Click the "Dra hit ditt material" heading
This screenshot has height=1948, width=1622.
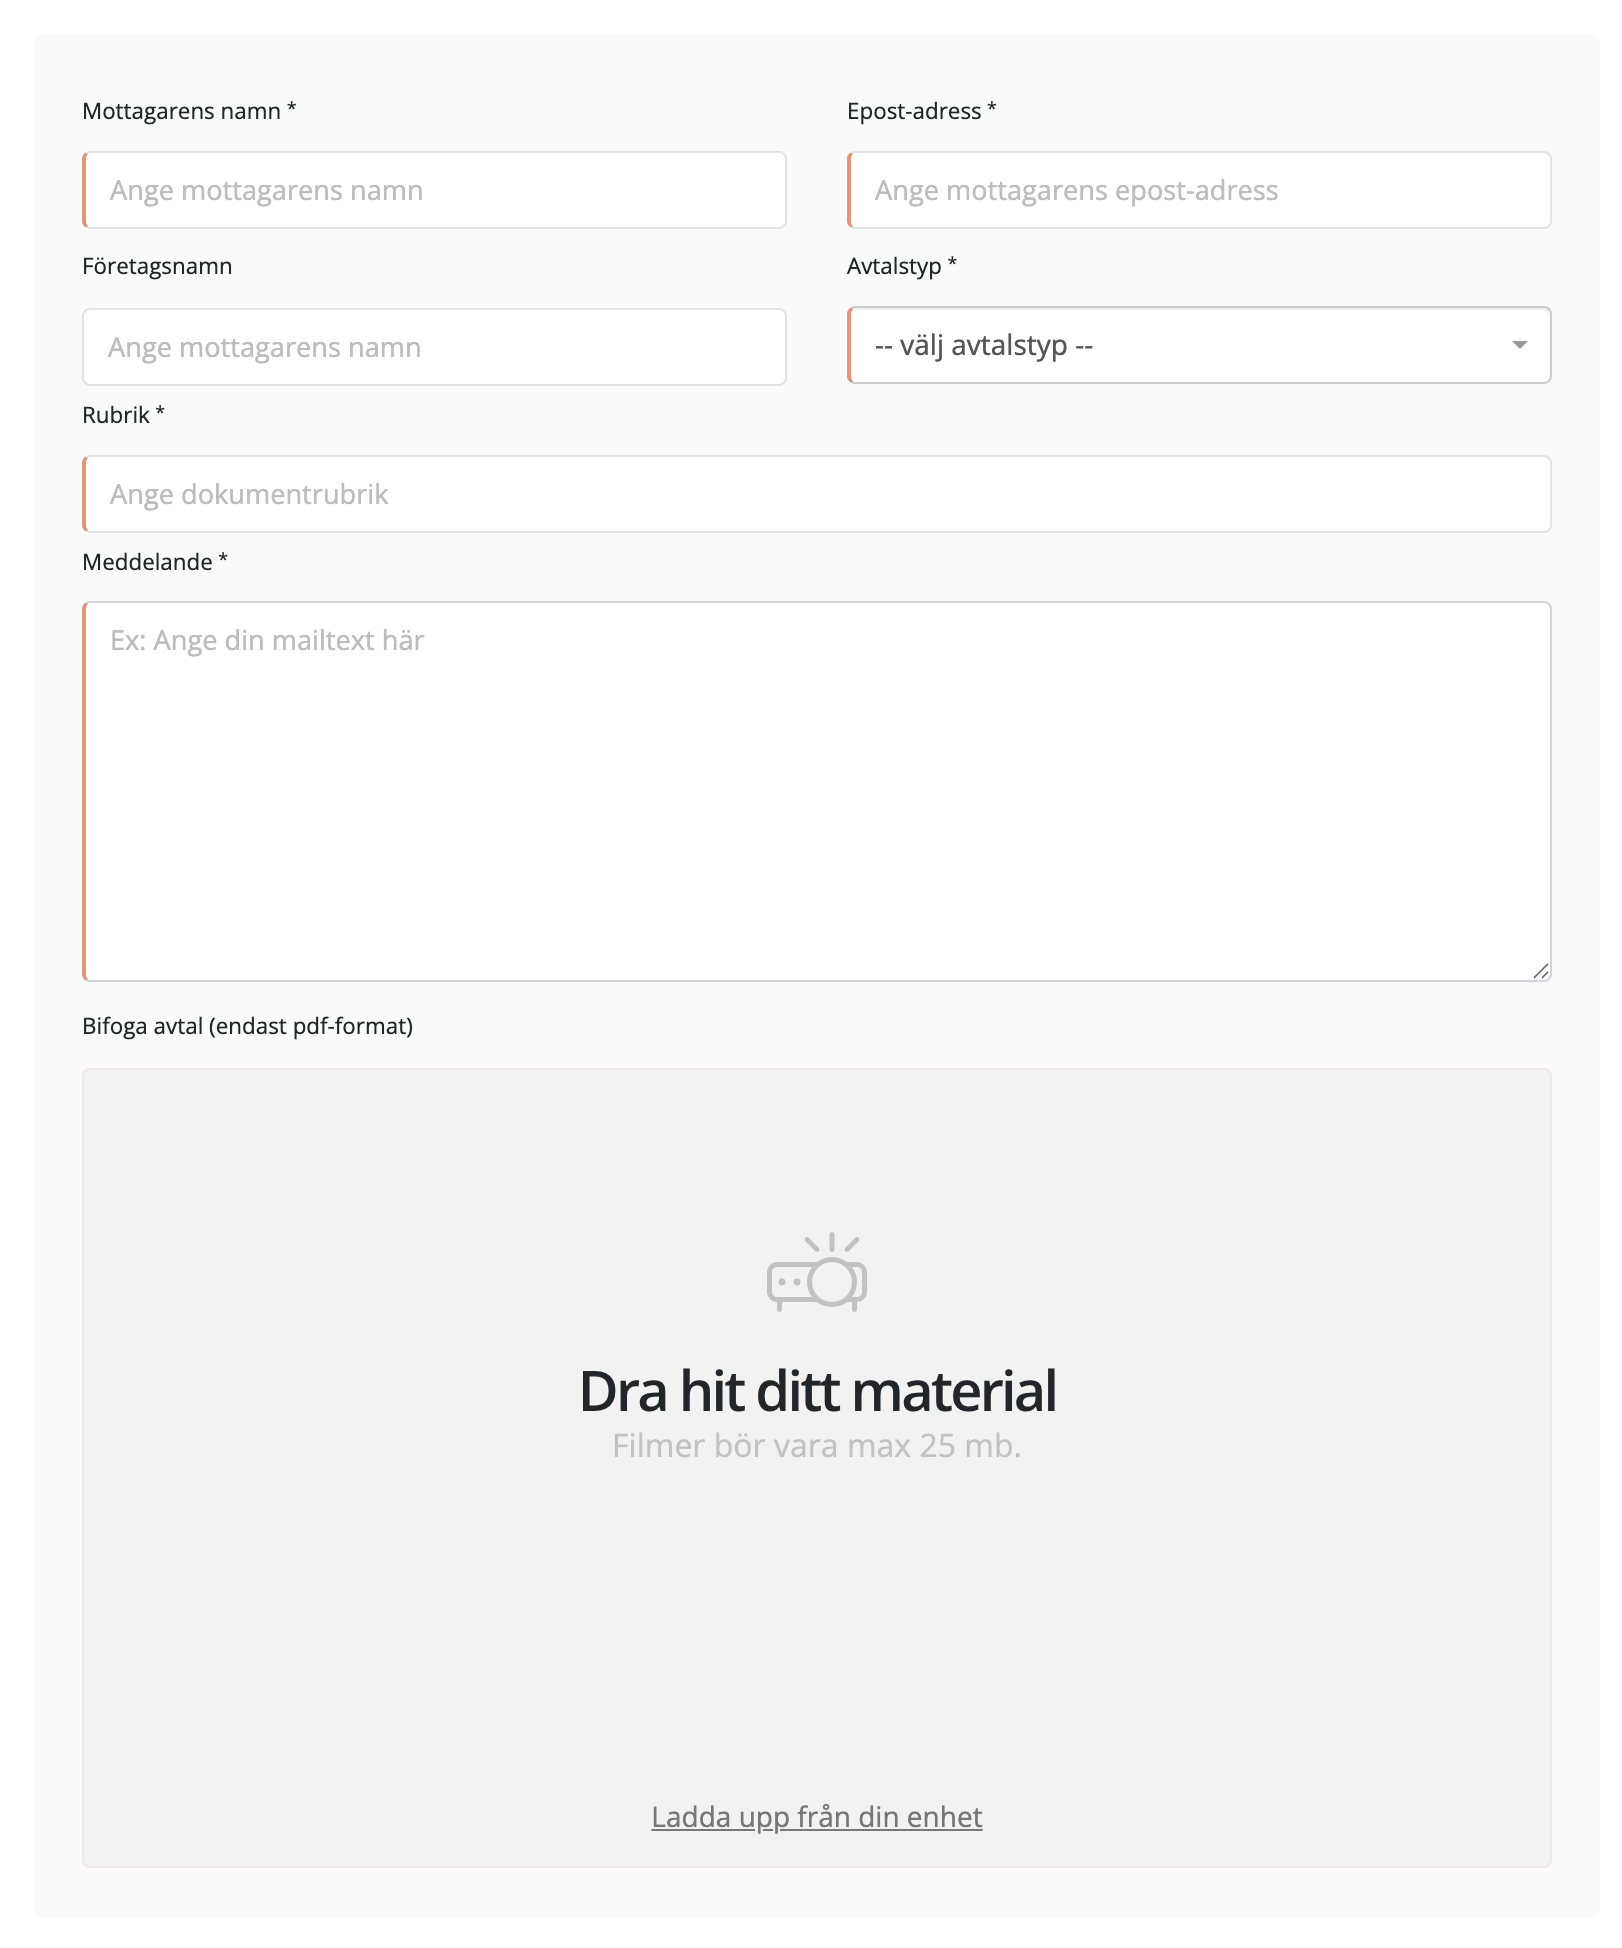pyautogui.click(x=816, y=1391)
